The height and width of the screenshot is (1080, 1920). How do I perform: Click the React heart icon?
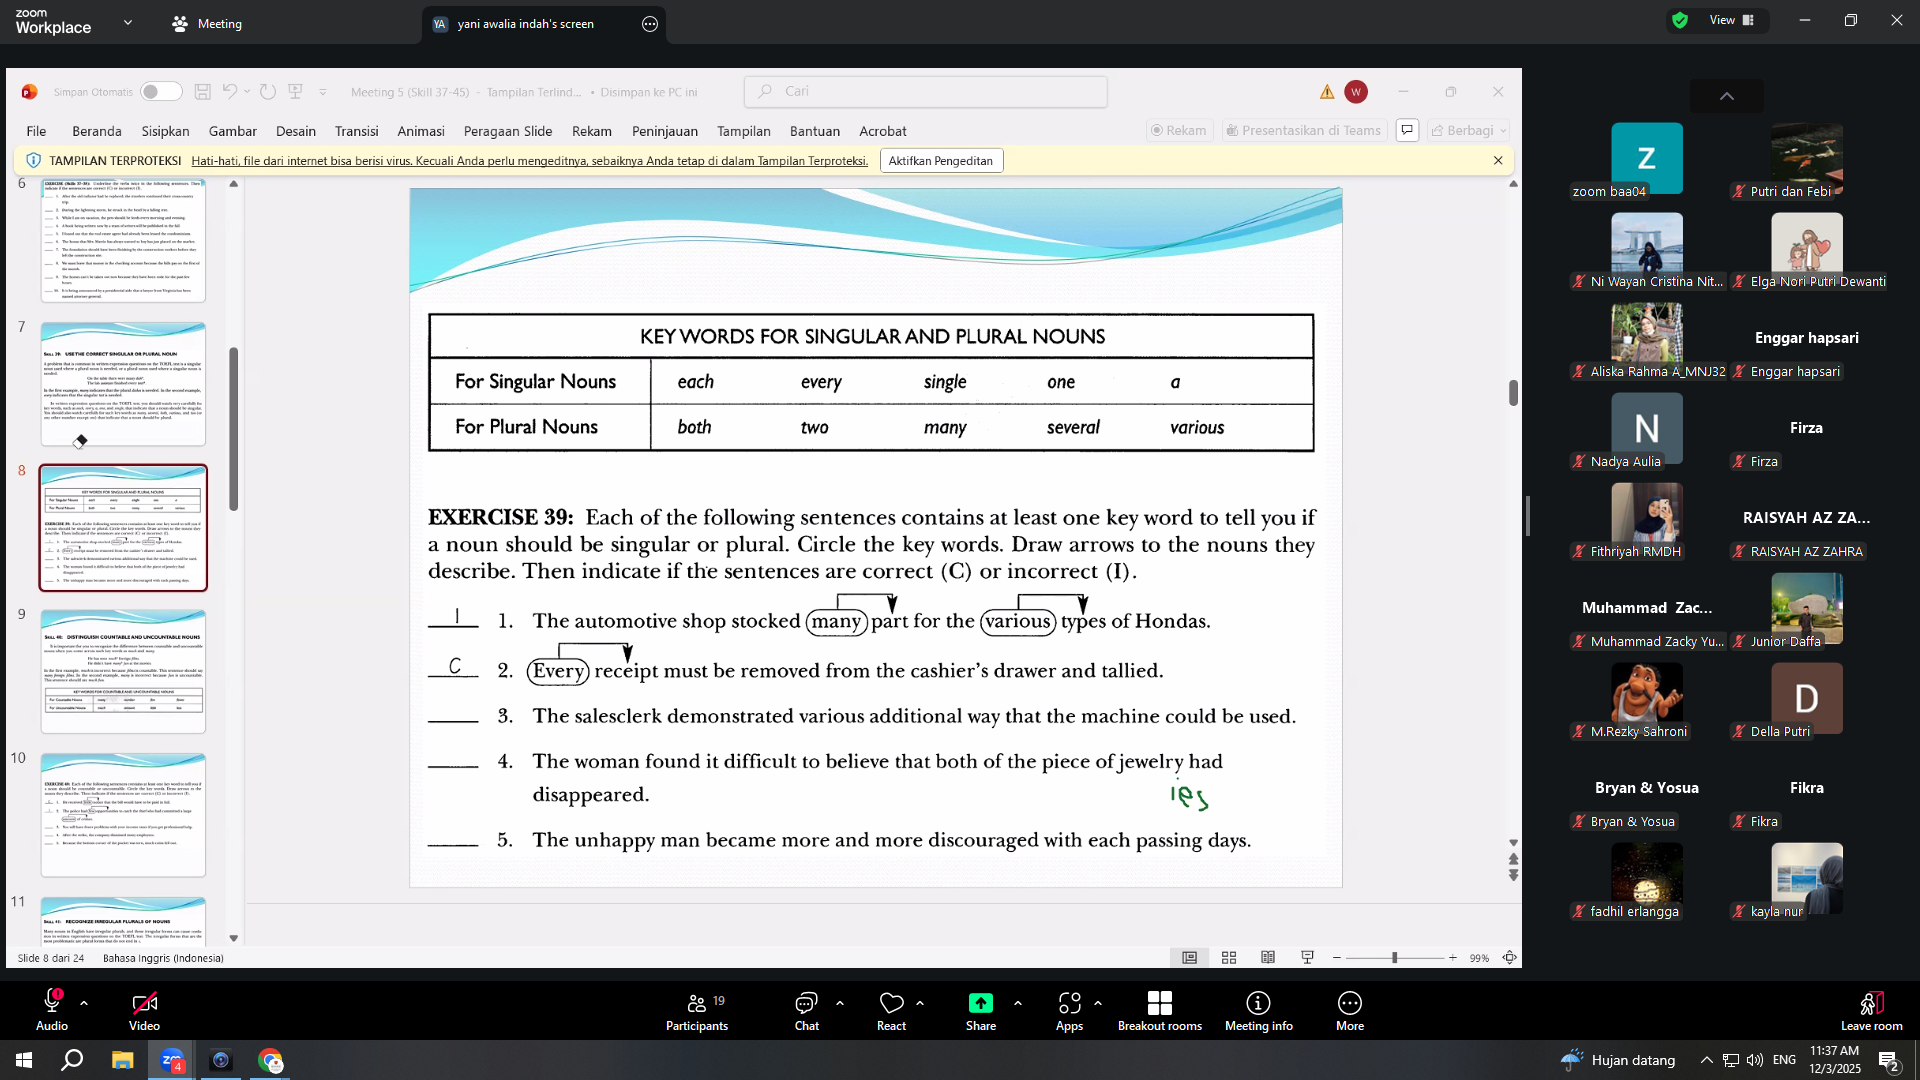pyautogui.click(x=891, y=1003)
